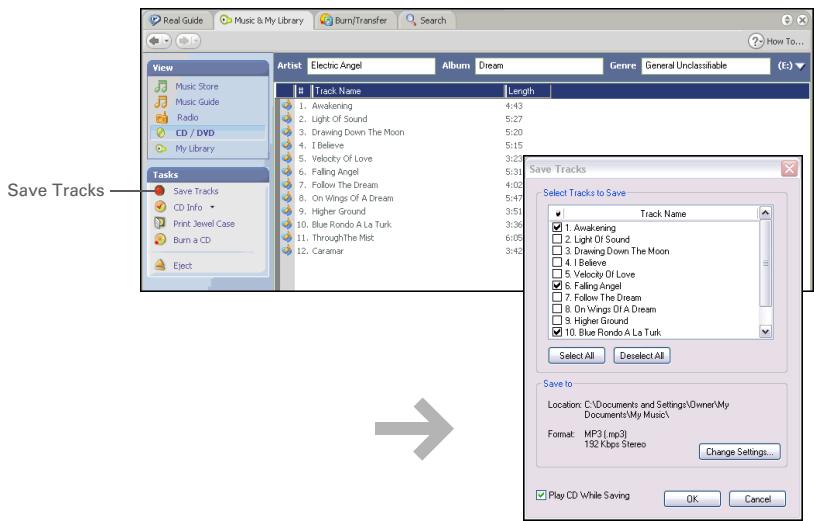Click the track icon beside Awakening
This screenshot has width=814, height=521.
point(287,105)
